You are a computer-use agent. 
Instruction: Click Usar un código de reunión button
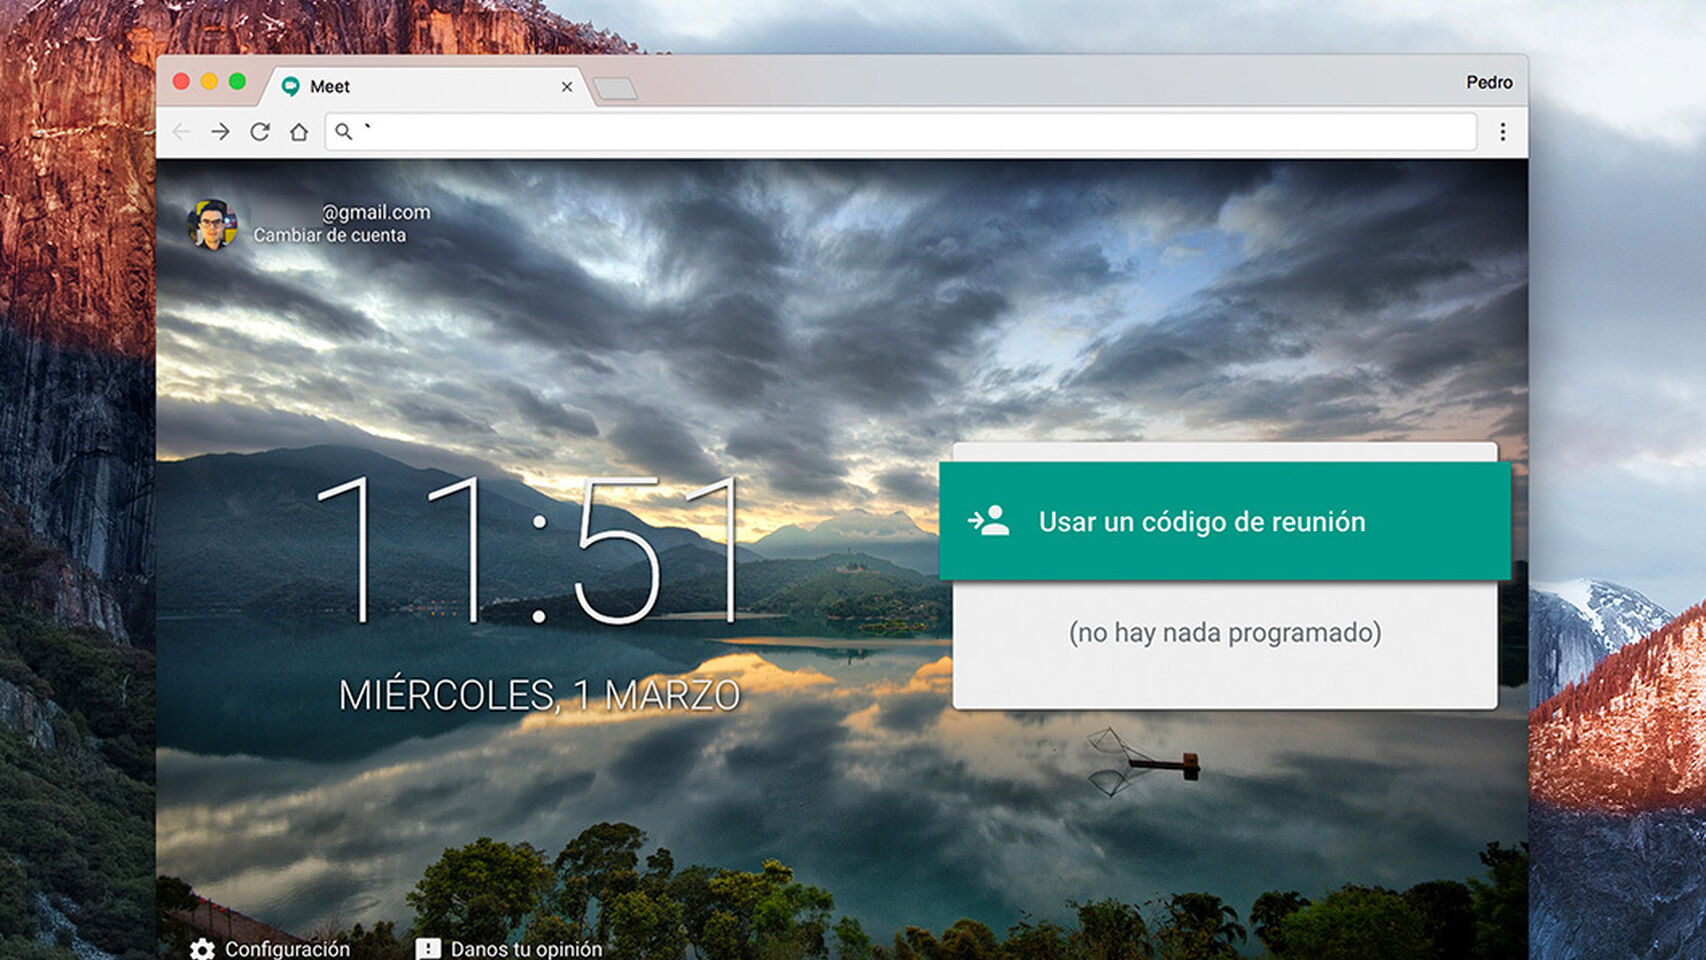1225,521
